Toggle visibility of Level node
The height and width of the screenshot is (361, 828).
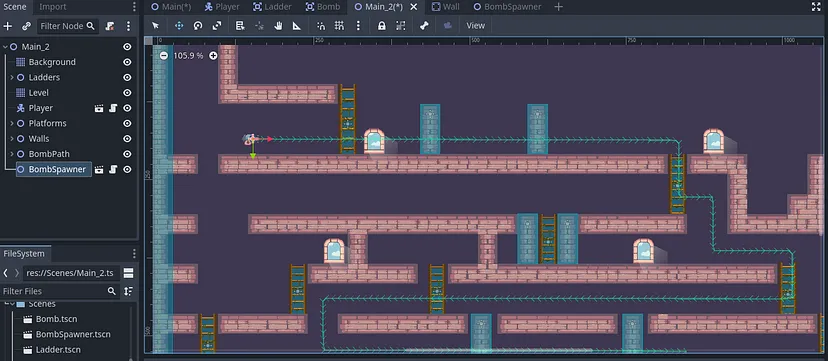coord(127,92)
